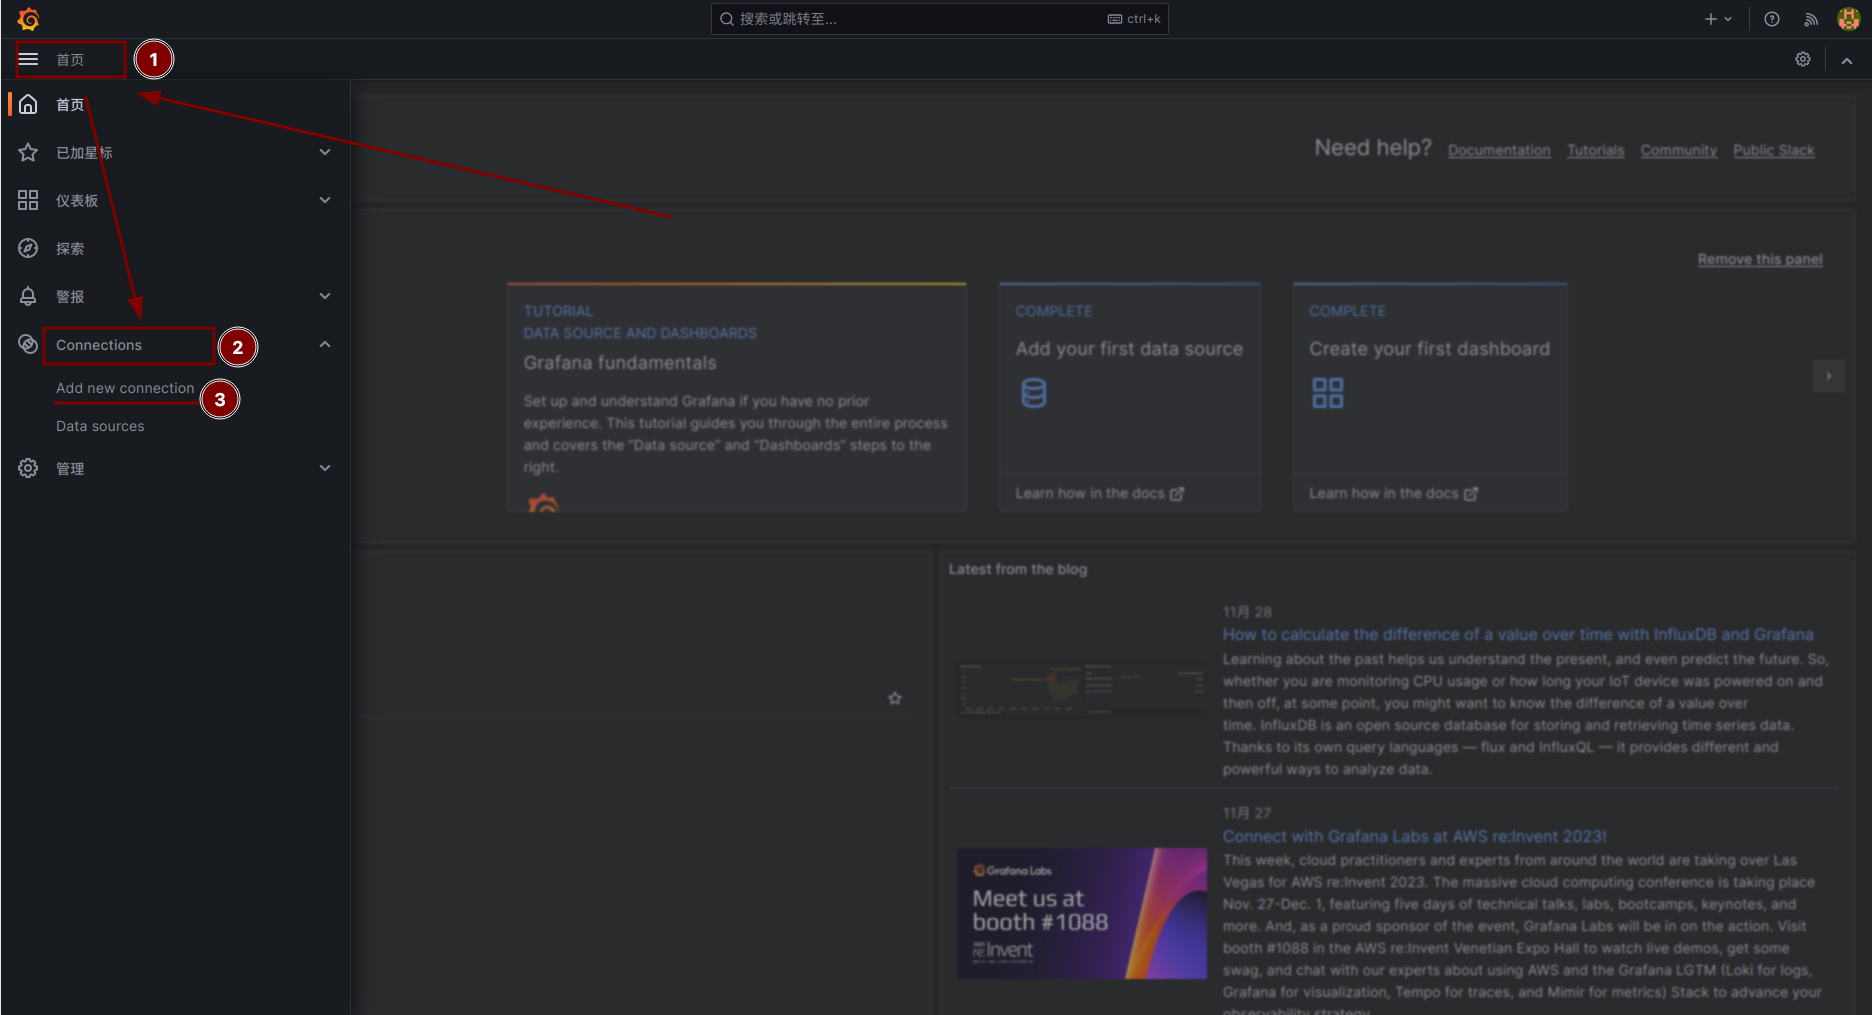Select Data sources menu item
Image resolution: width=1872 pixels, height=1015 pixels.
(100, 426)
